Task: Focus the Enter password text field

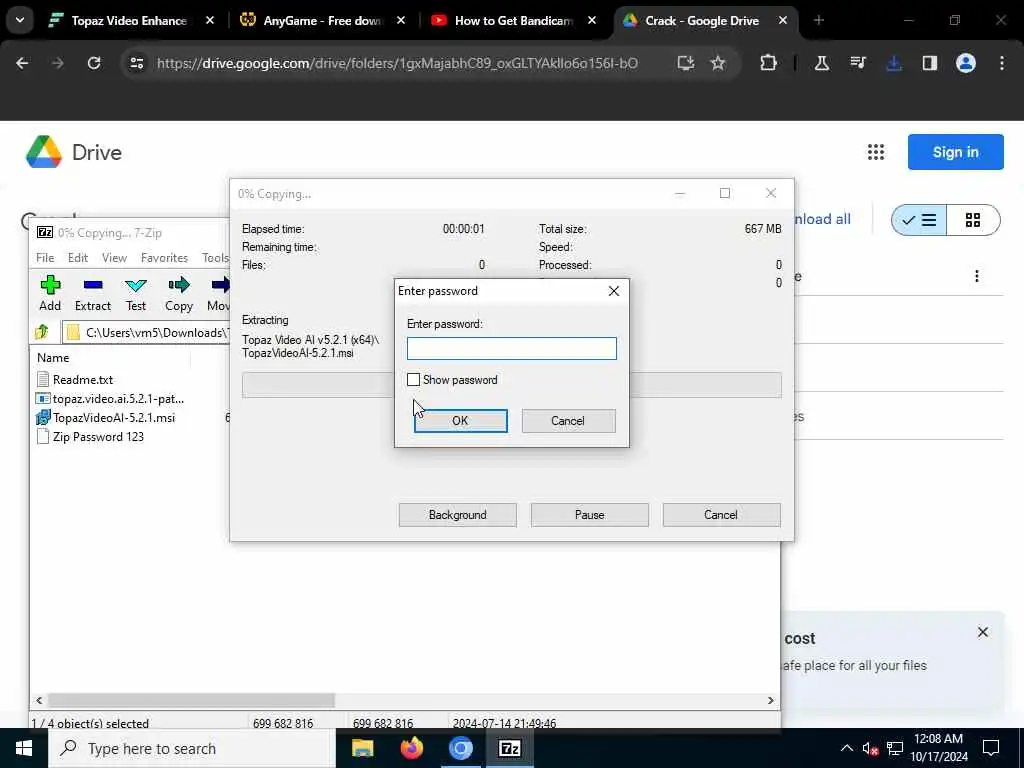Action: click(x=511, y=348)
